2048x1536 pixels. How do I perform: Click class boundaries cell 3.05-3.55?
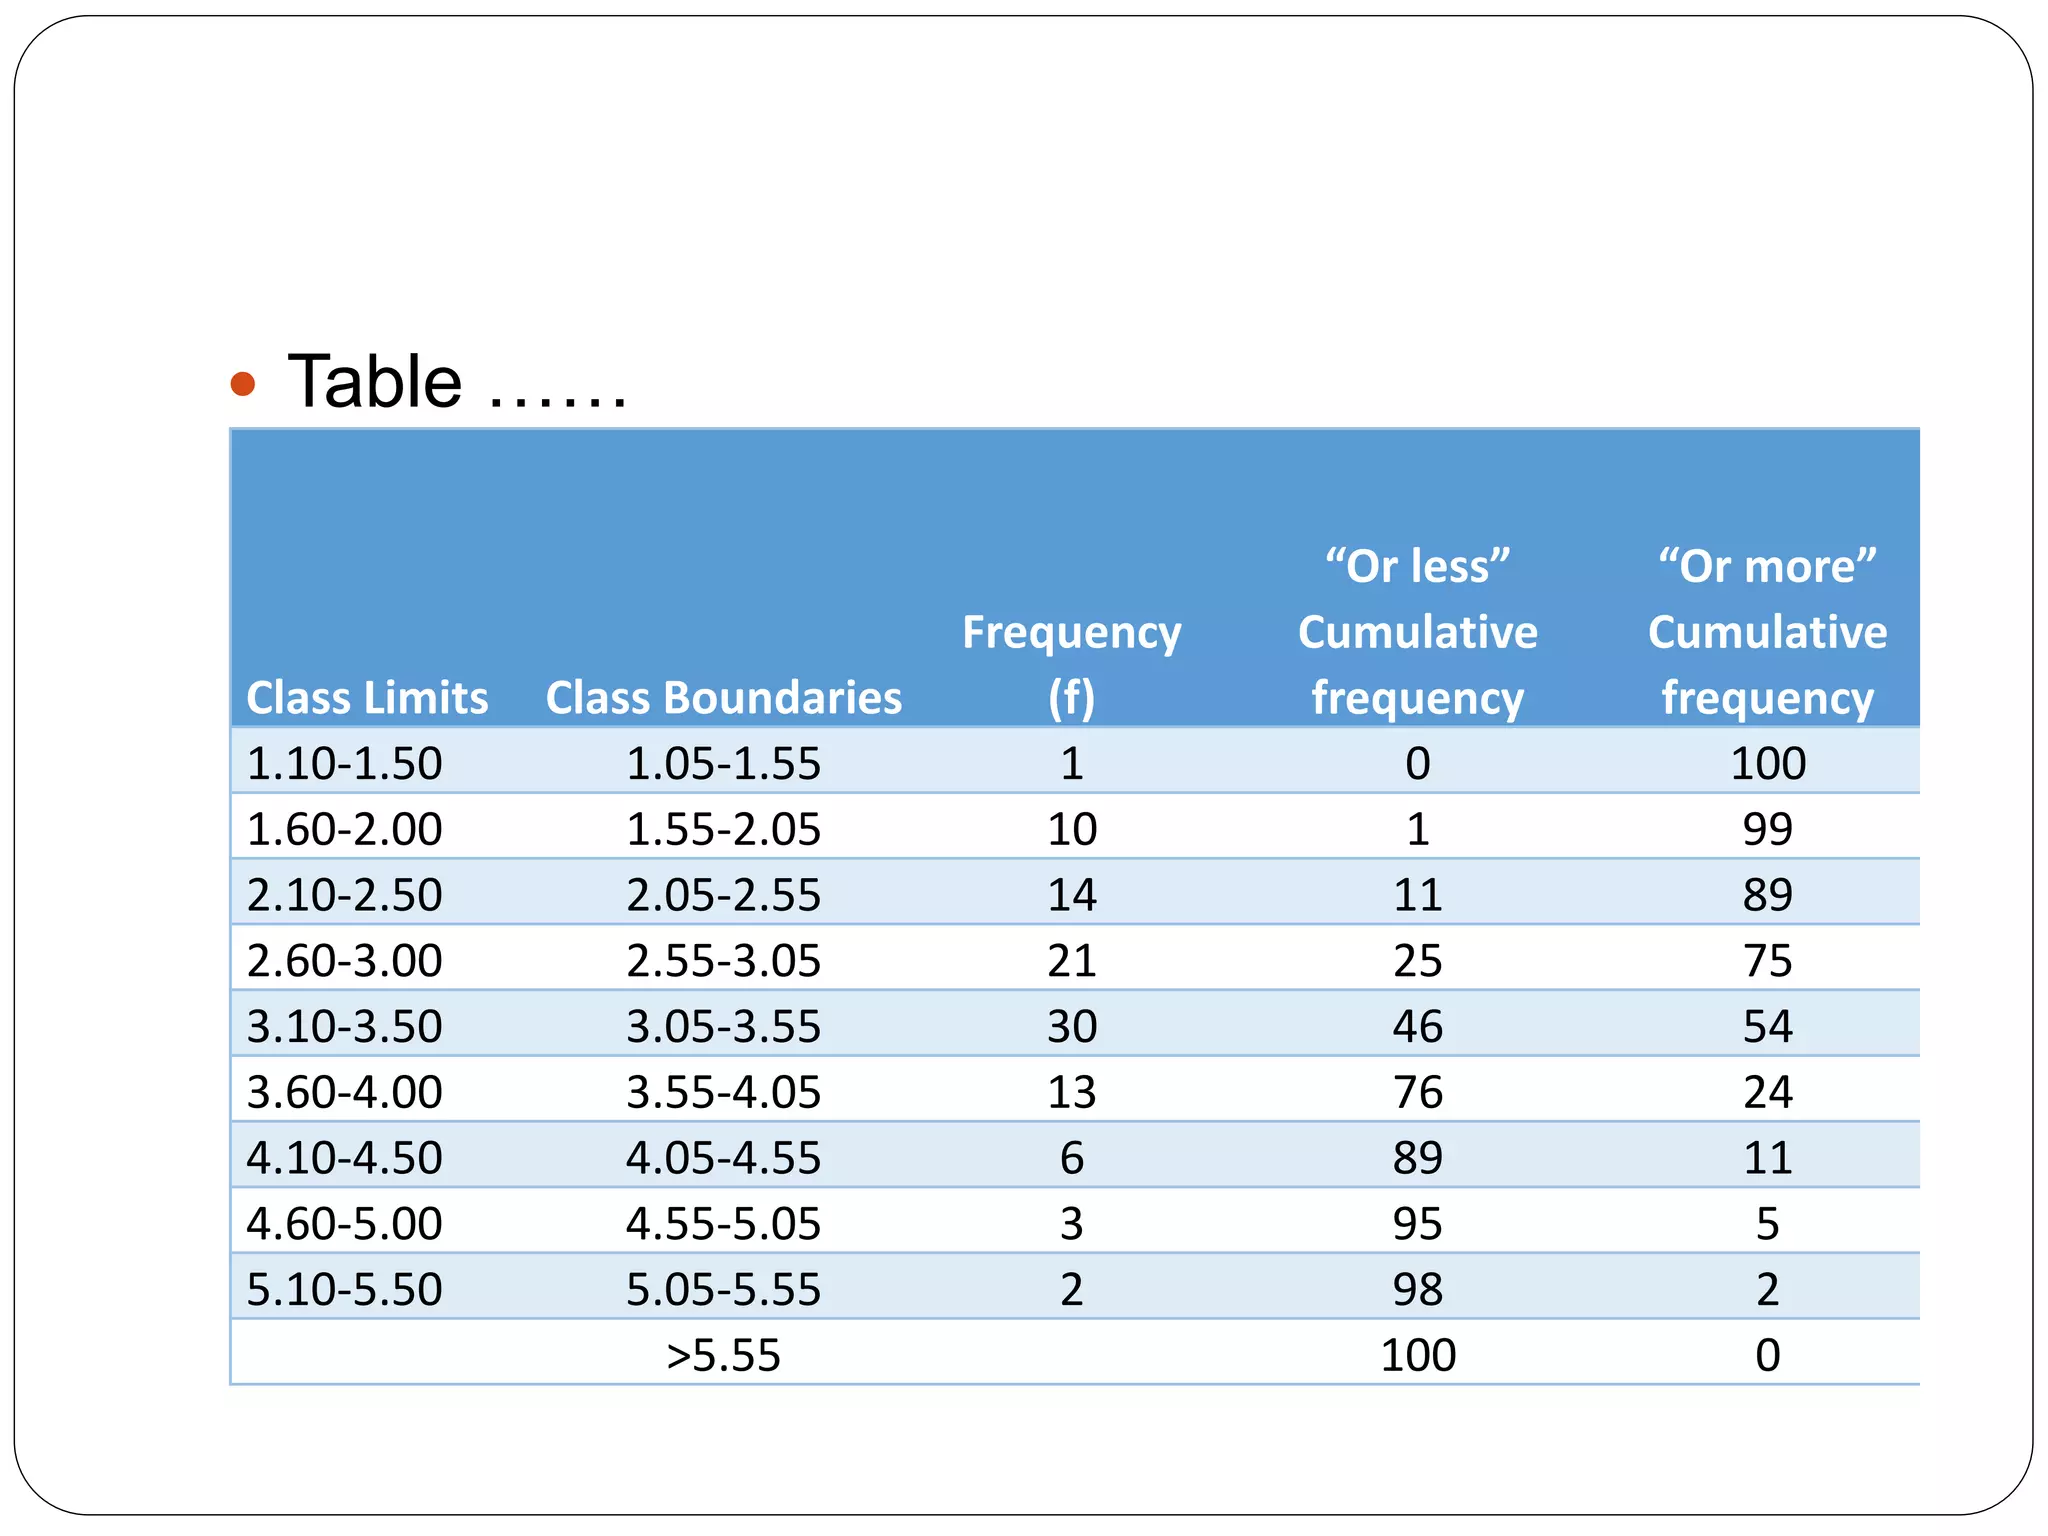click(723, 1027)
